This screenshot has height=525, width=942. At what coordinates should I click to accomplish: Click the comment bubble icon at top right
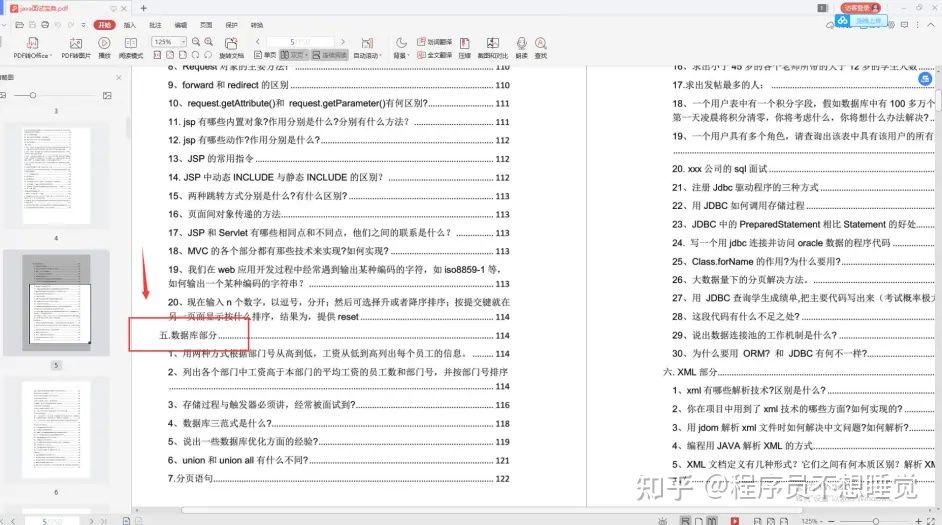904,25
